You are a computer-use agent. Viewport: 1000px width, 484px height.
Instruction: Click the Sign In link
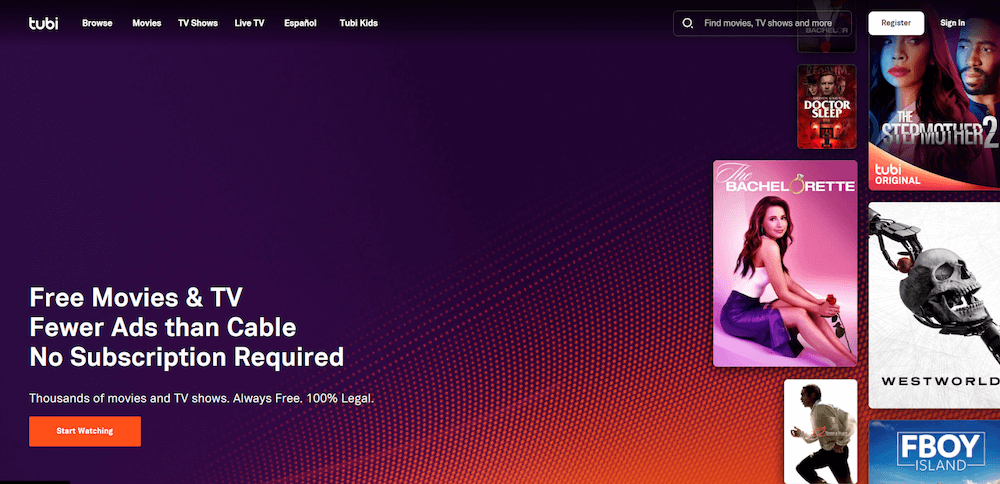[952, 23]
